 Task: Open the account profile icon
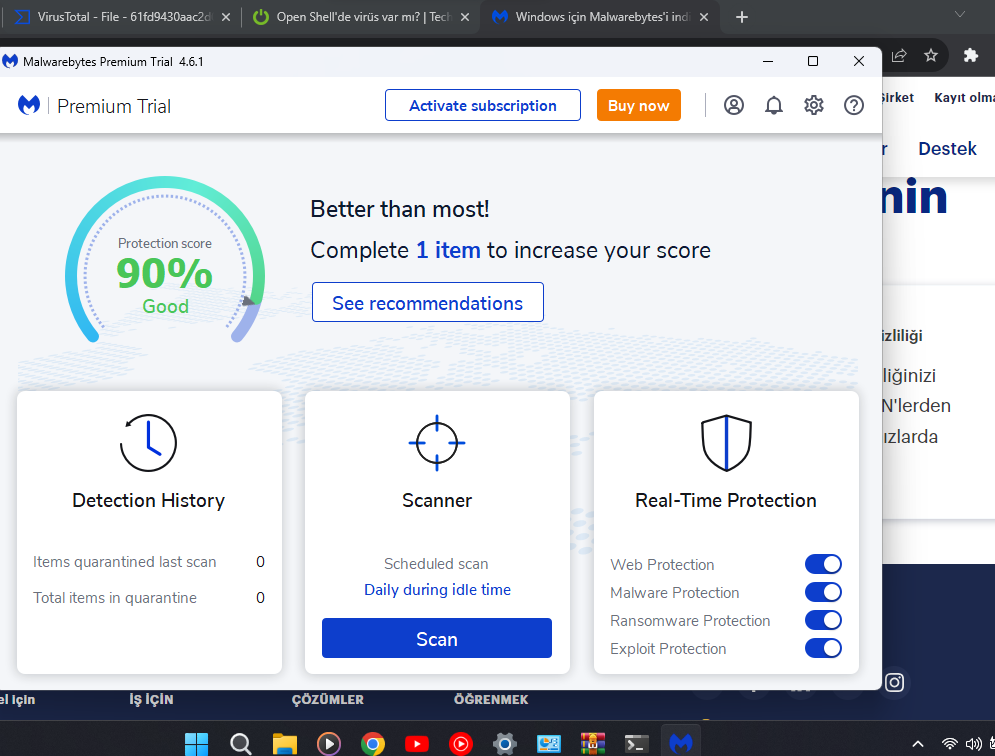click(734, 105)
